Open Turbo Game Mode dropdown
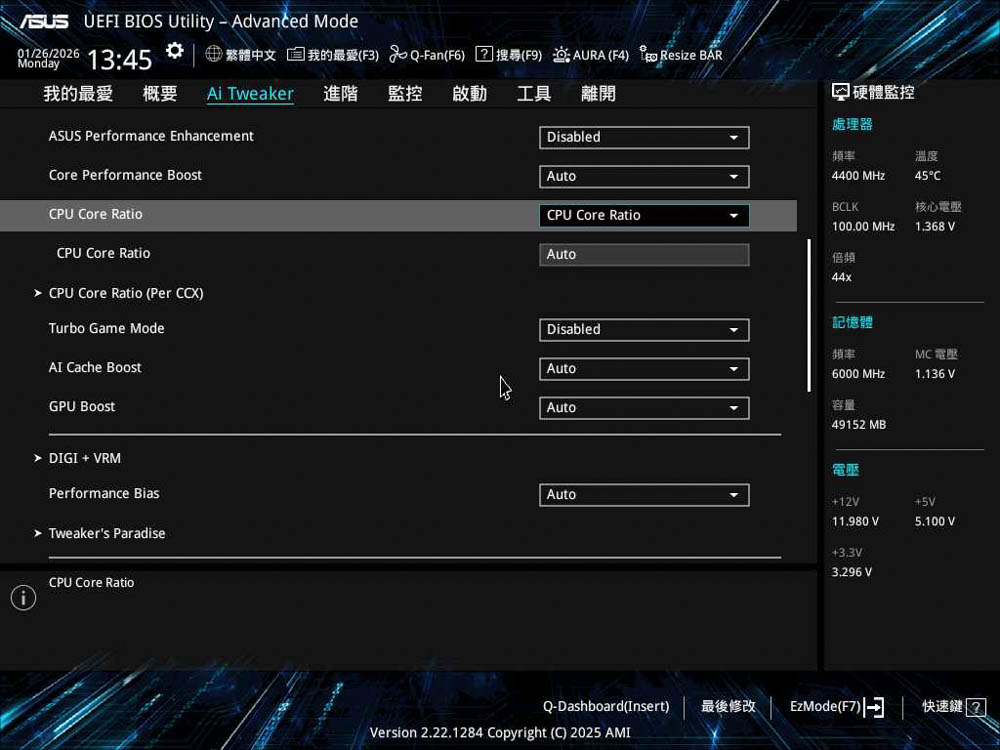 click(643, 329)
